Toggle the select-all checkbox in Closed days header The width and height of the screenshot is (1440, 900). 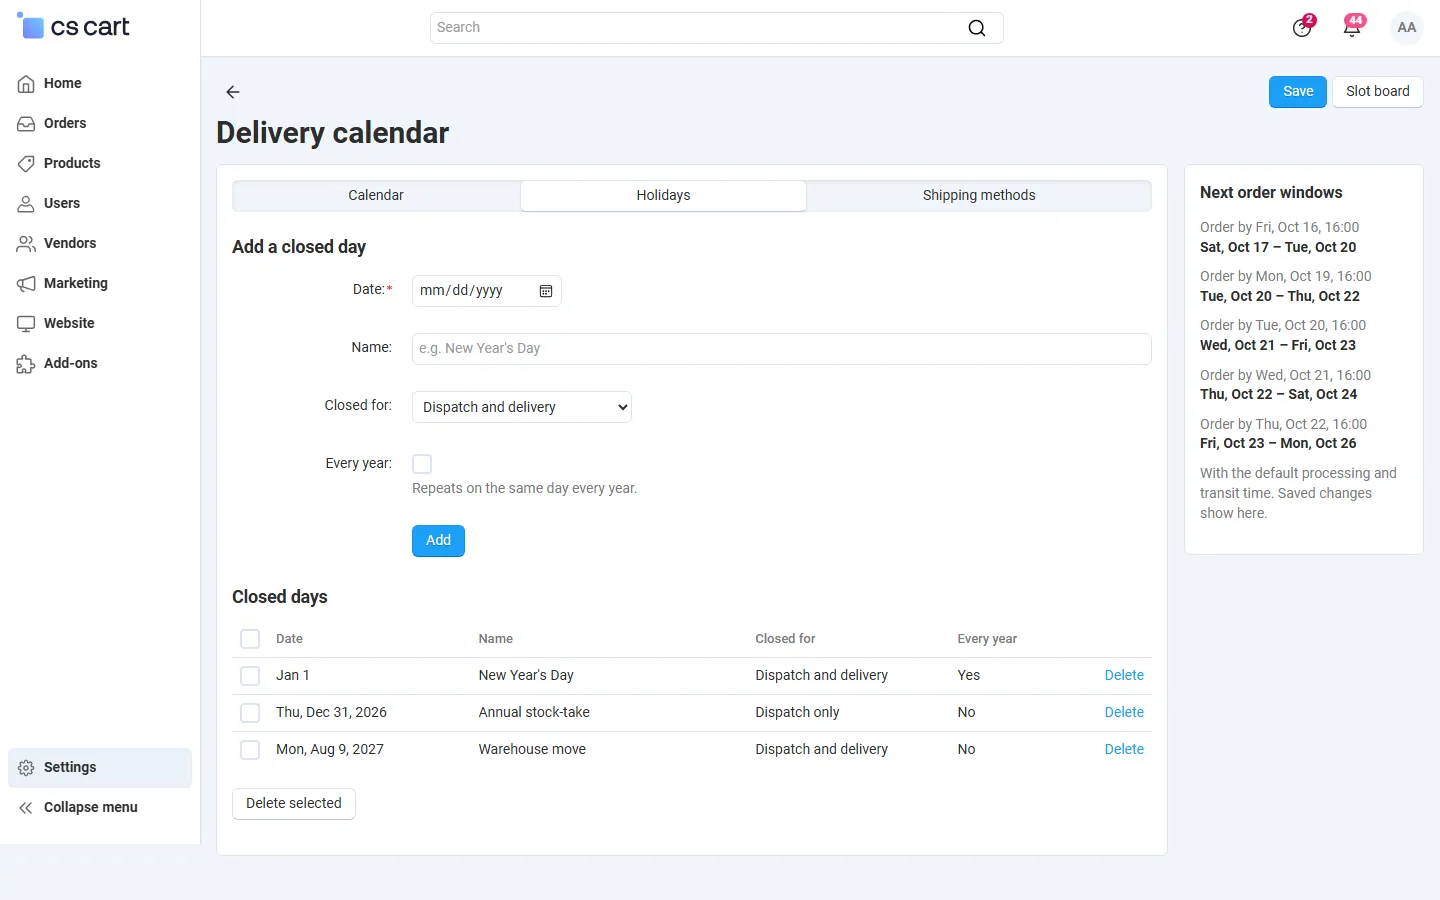pyautogui.click(x=250, y=639)
